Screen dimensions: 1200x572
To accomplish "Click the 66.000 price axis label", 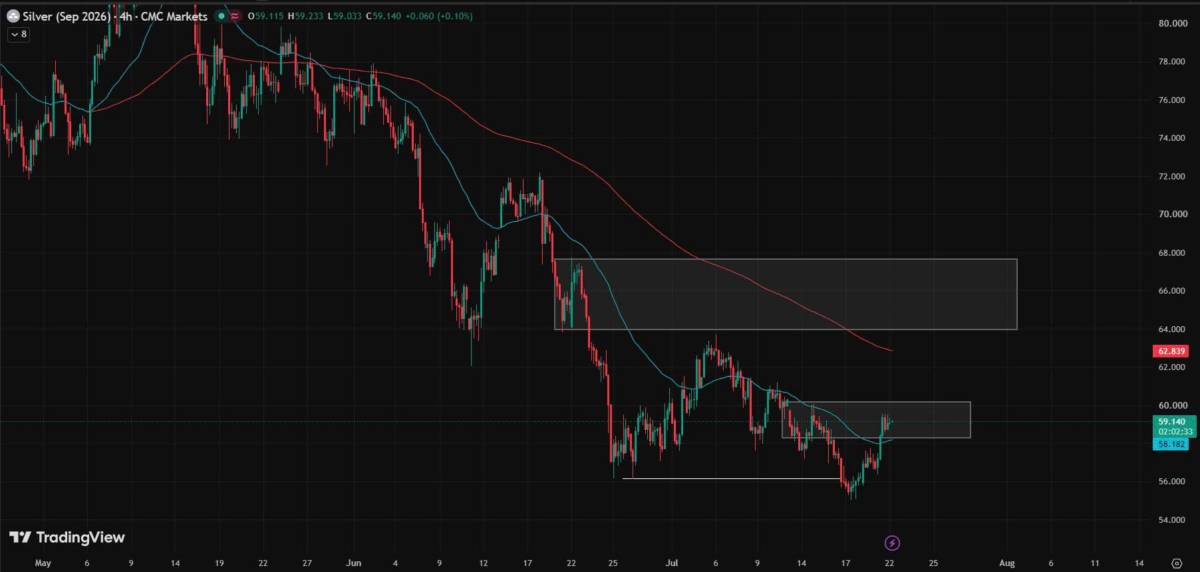I will 1172,290.
